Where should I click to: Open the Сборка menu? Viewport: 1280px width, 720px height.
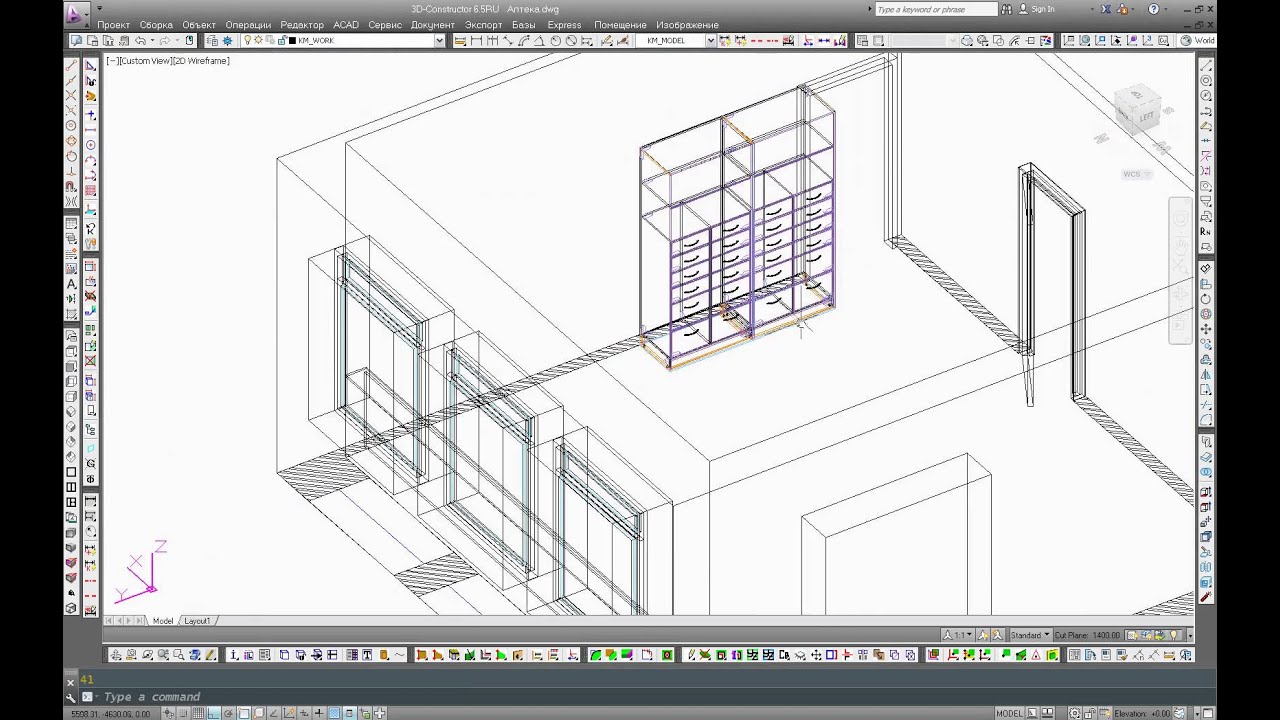coord(156,25)
